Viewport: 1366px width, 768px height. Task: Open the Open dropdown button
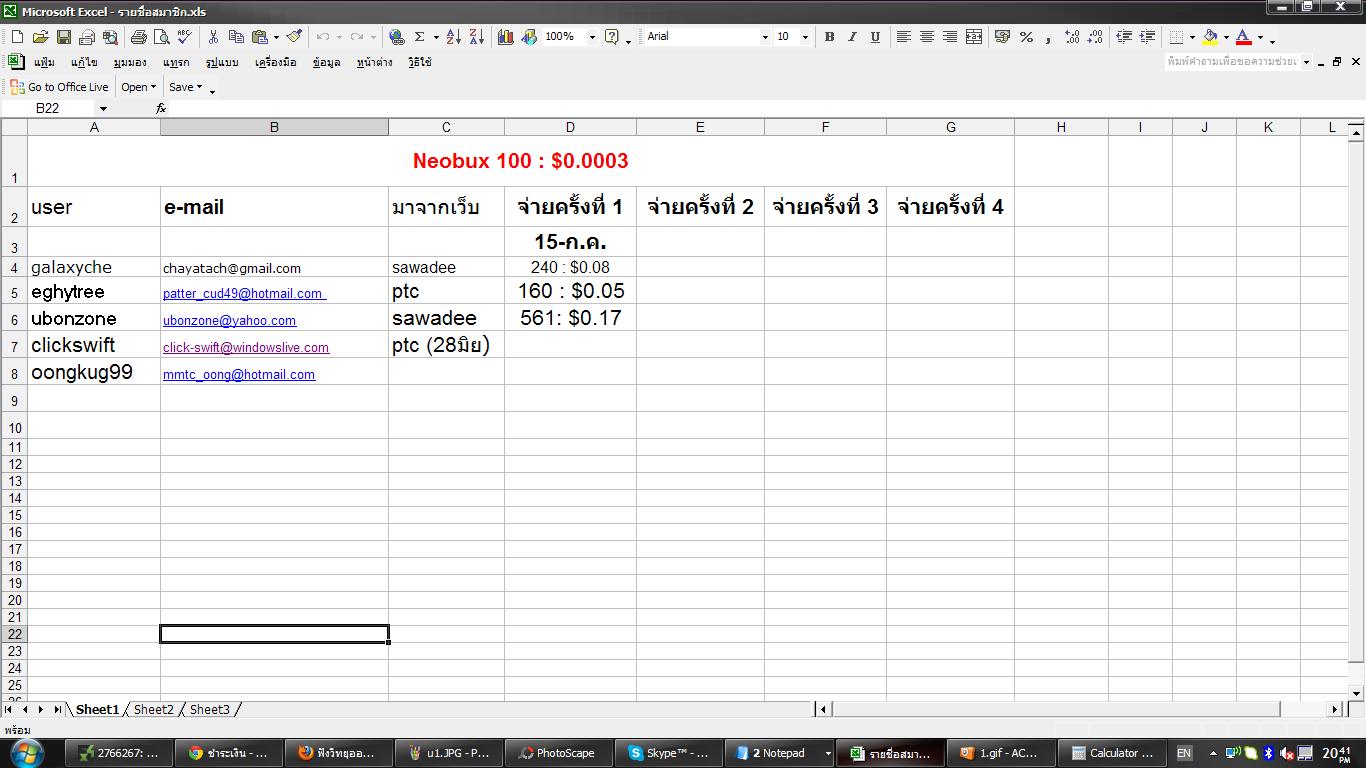pos(139,87)
